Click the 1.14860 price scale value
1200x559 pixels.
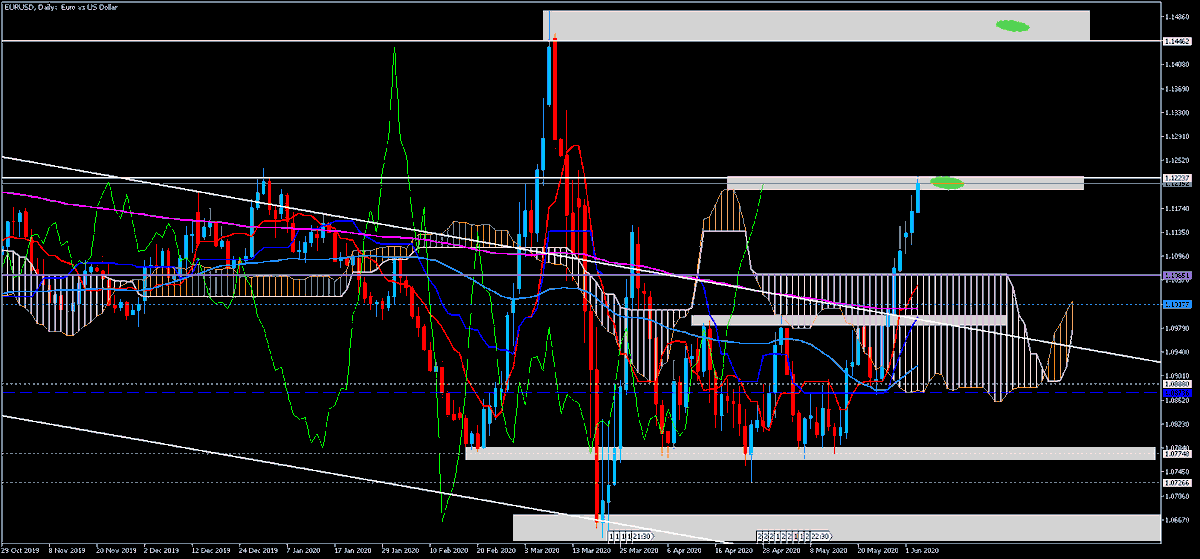coord(1177,17)
